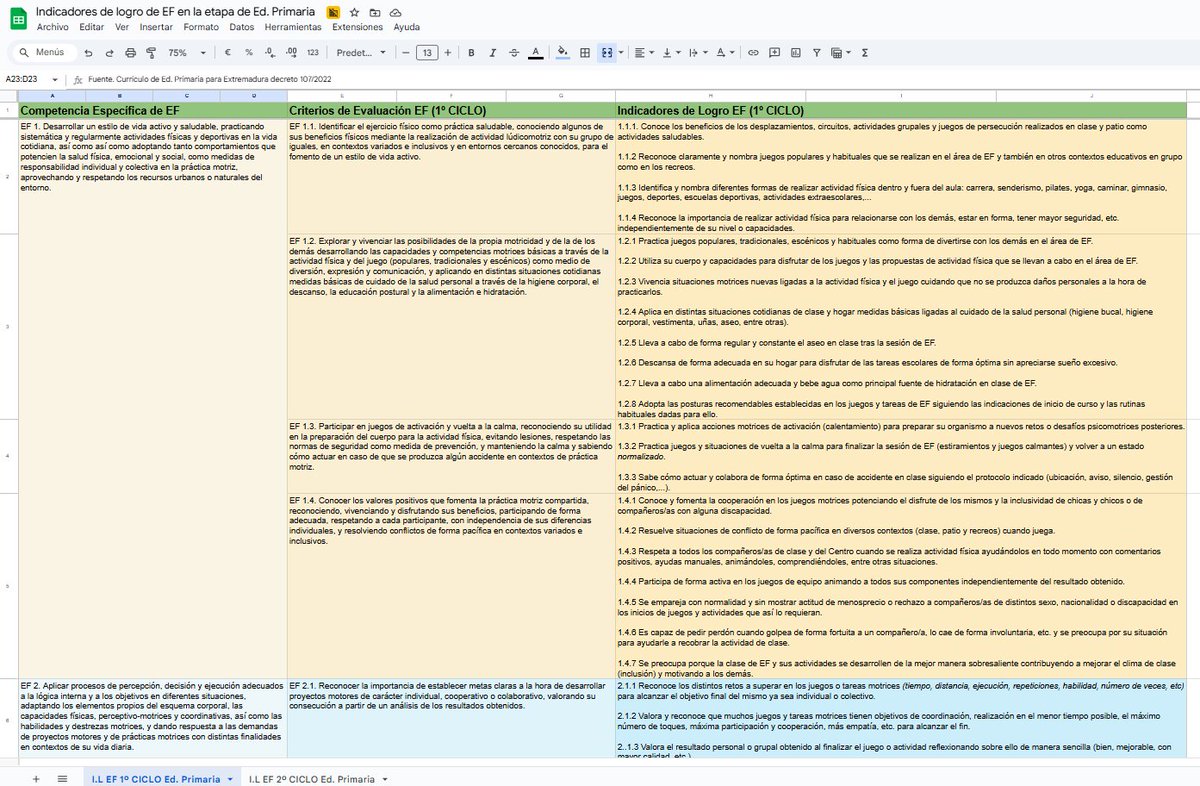Open the borders options
The height and width of the screenshot is (786, 1200).
(x=585, y=52)
